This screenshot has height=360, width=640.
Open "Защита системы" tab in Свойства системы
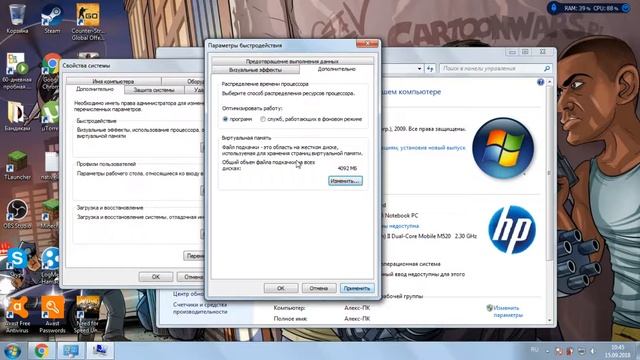(154, 90)
